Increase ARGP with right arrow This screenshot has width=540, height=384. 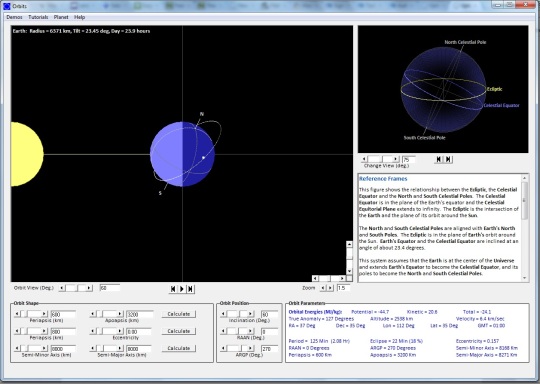point(251,348)
